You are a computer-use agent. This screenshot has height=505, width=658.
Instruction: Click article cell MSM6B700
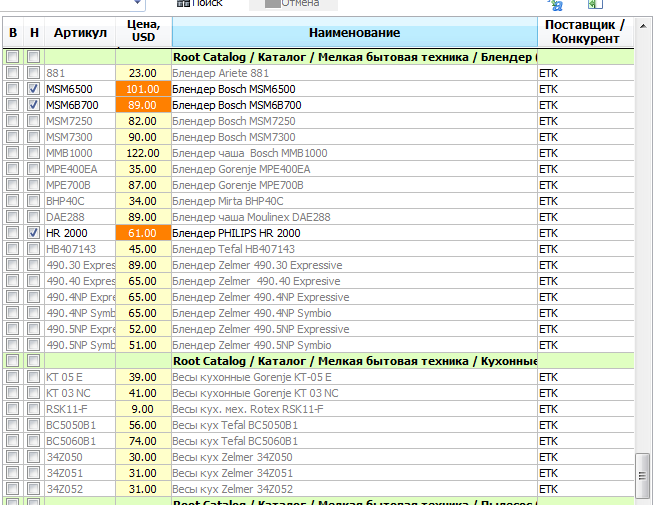[80, 105]
